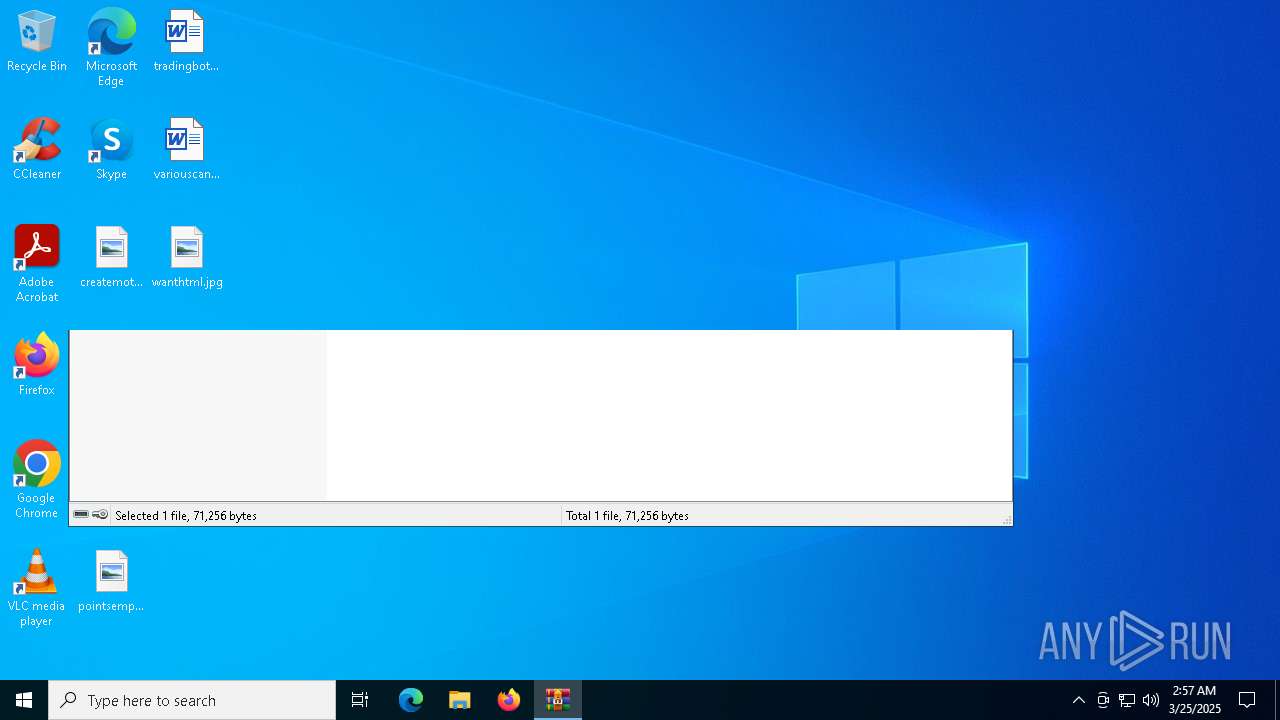
Task: Open the volume control tray icon
Action: [1151, 700]
